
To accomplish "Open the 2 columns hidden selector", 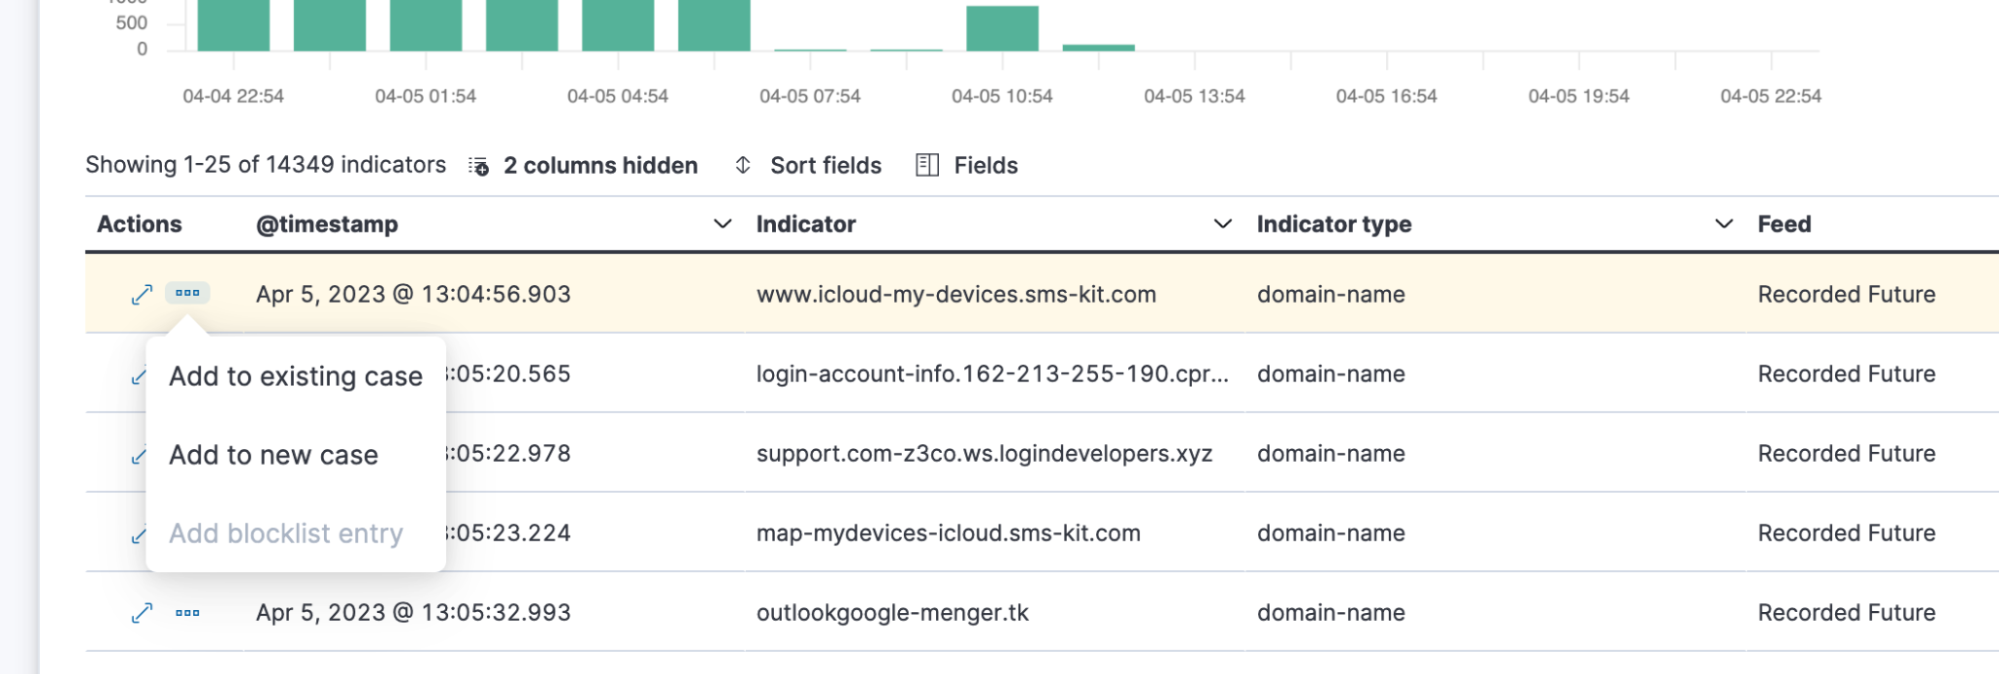I will (583, 165).
